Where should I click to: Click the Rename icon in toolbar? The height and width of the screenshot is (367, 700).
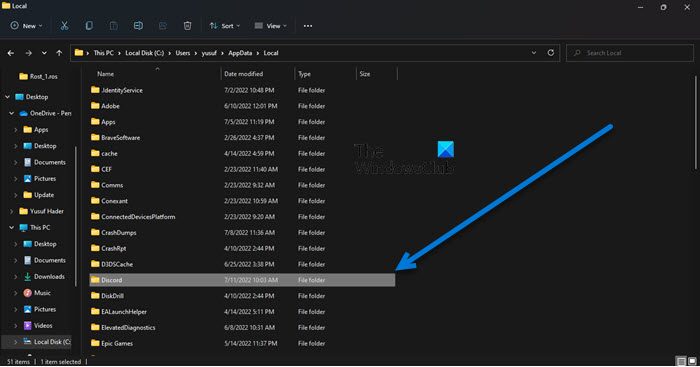pos(138,26)
